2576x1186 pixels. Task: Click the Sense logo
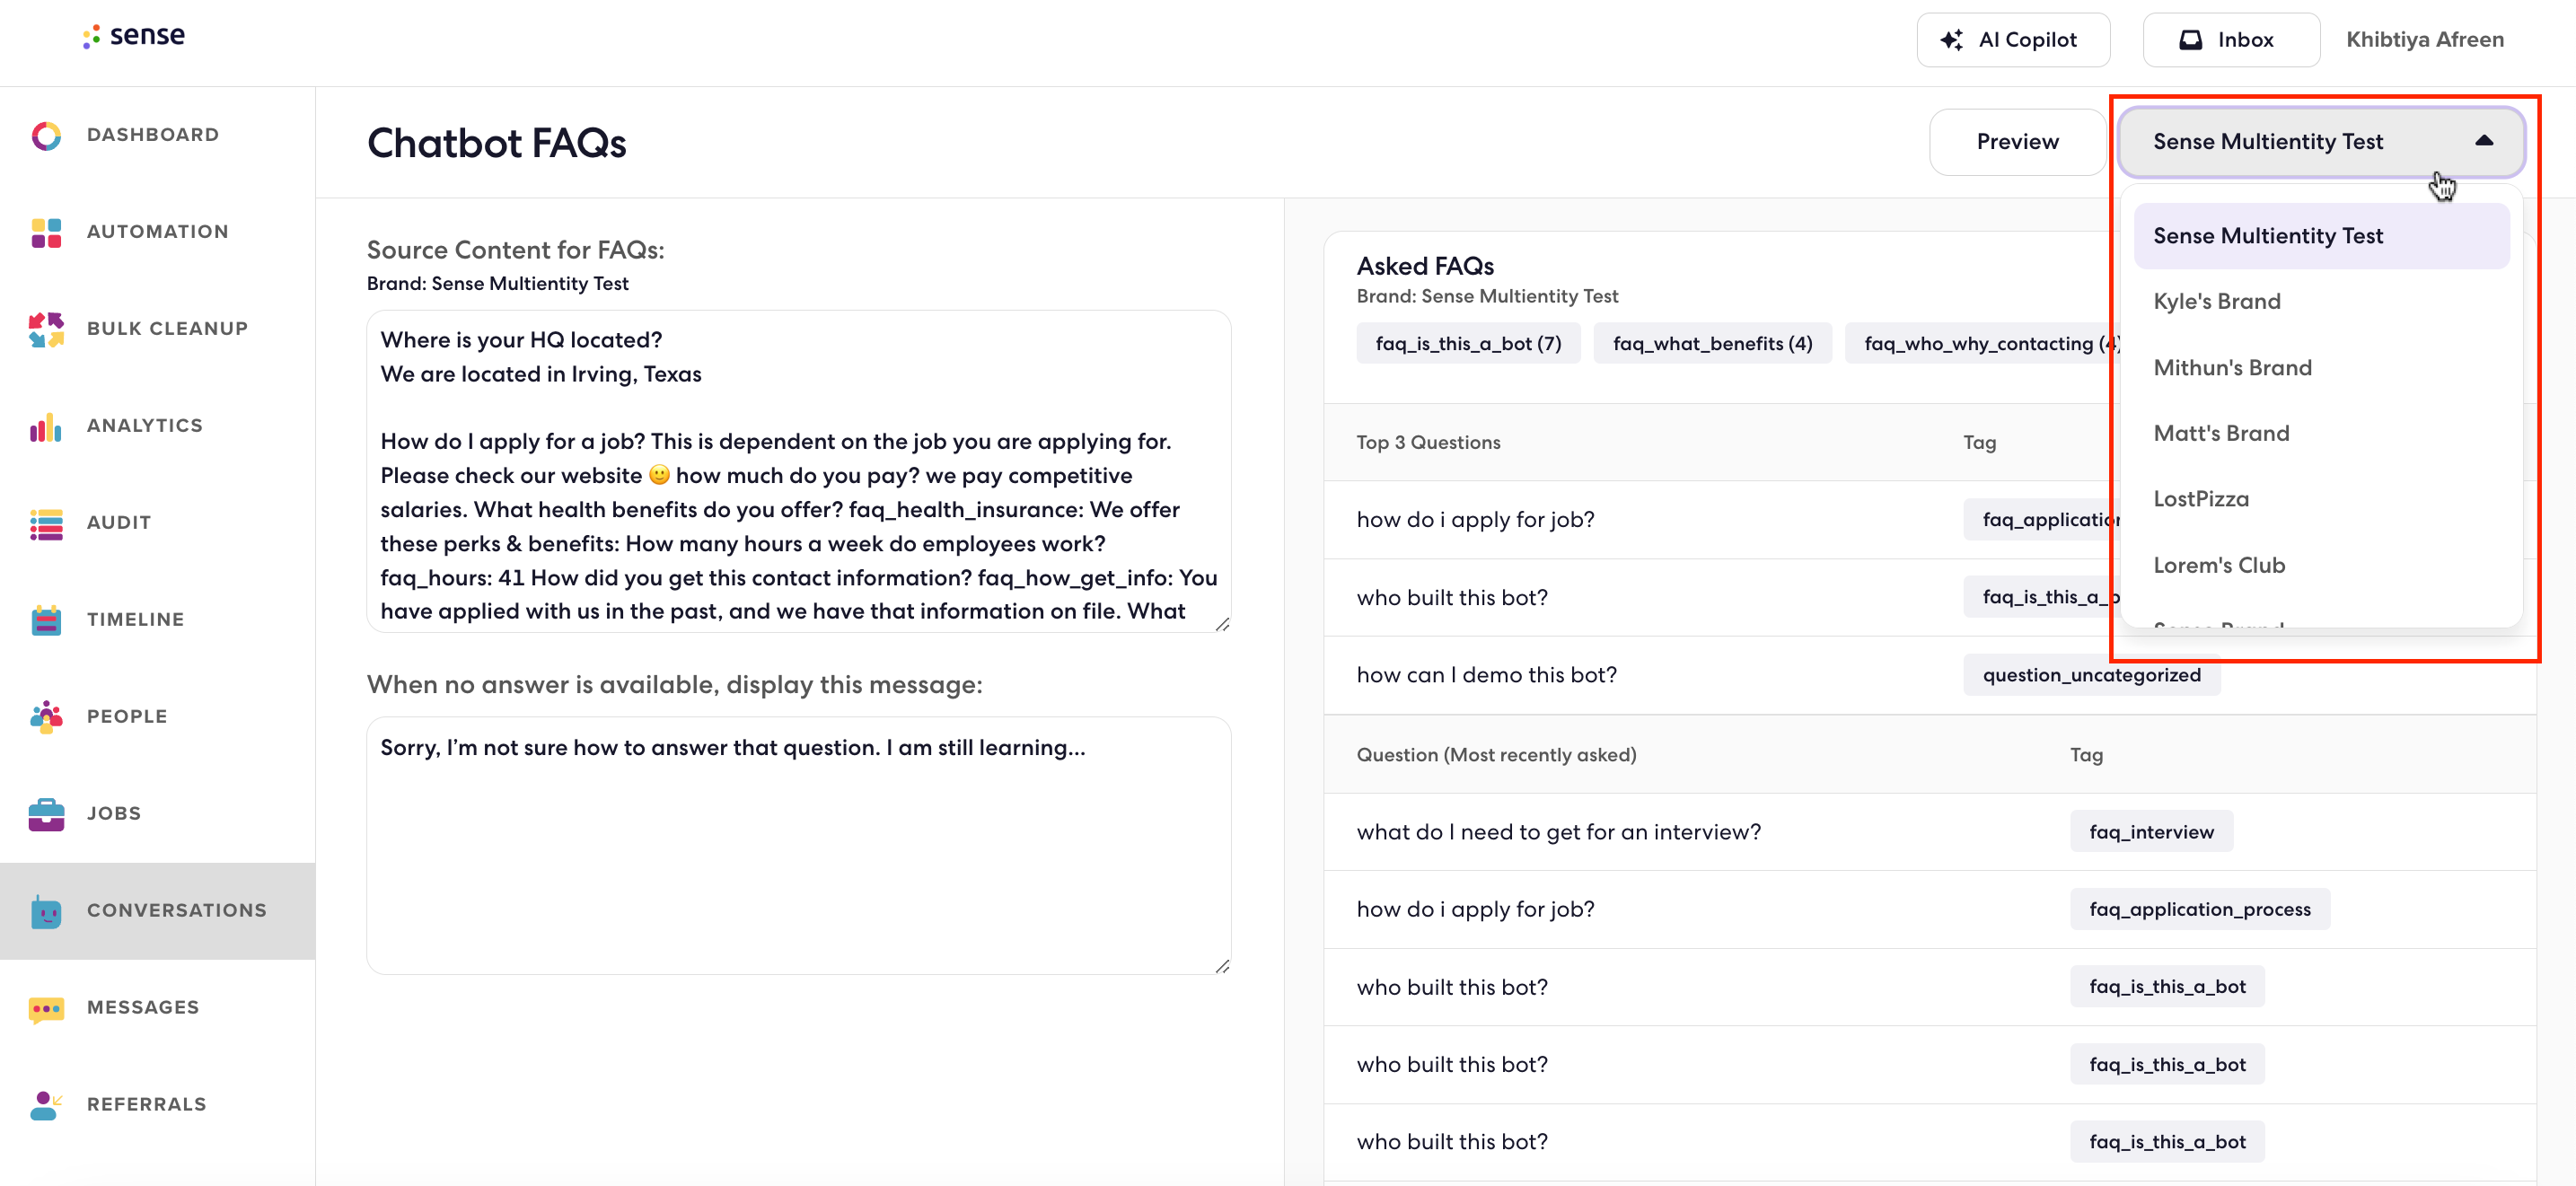134,36
